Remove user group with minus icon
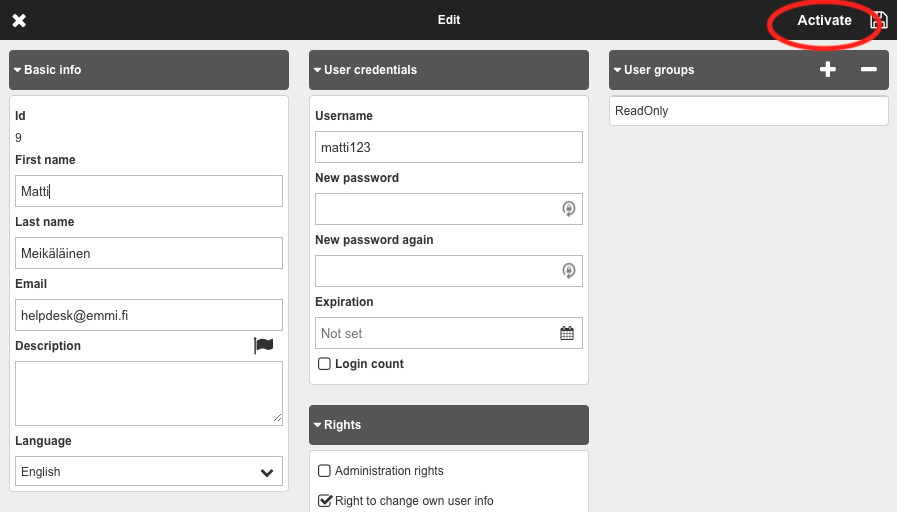Viewport: 897px width, 512px height. coord(868,70)
